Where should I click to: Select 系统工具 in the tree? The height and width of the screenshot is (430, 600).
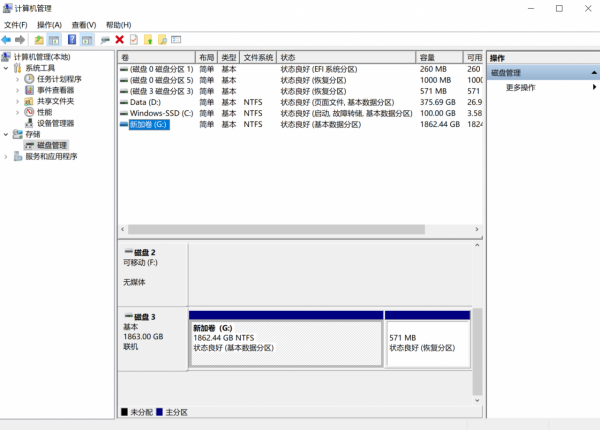pyautogui.click(x=40, y=68)
